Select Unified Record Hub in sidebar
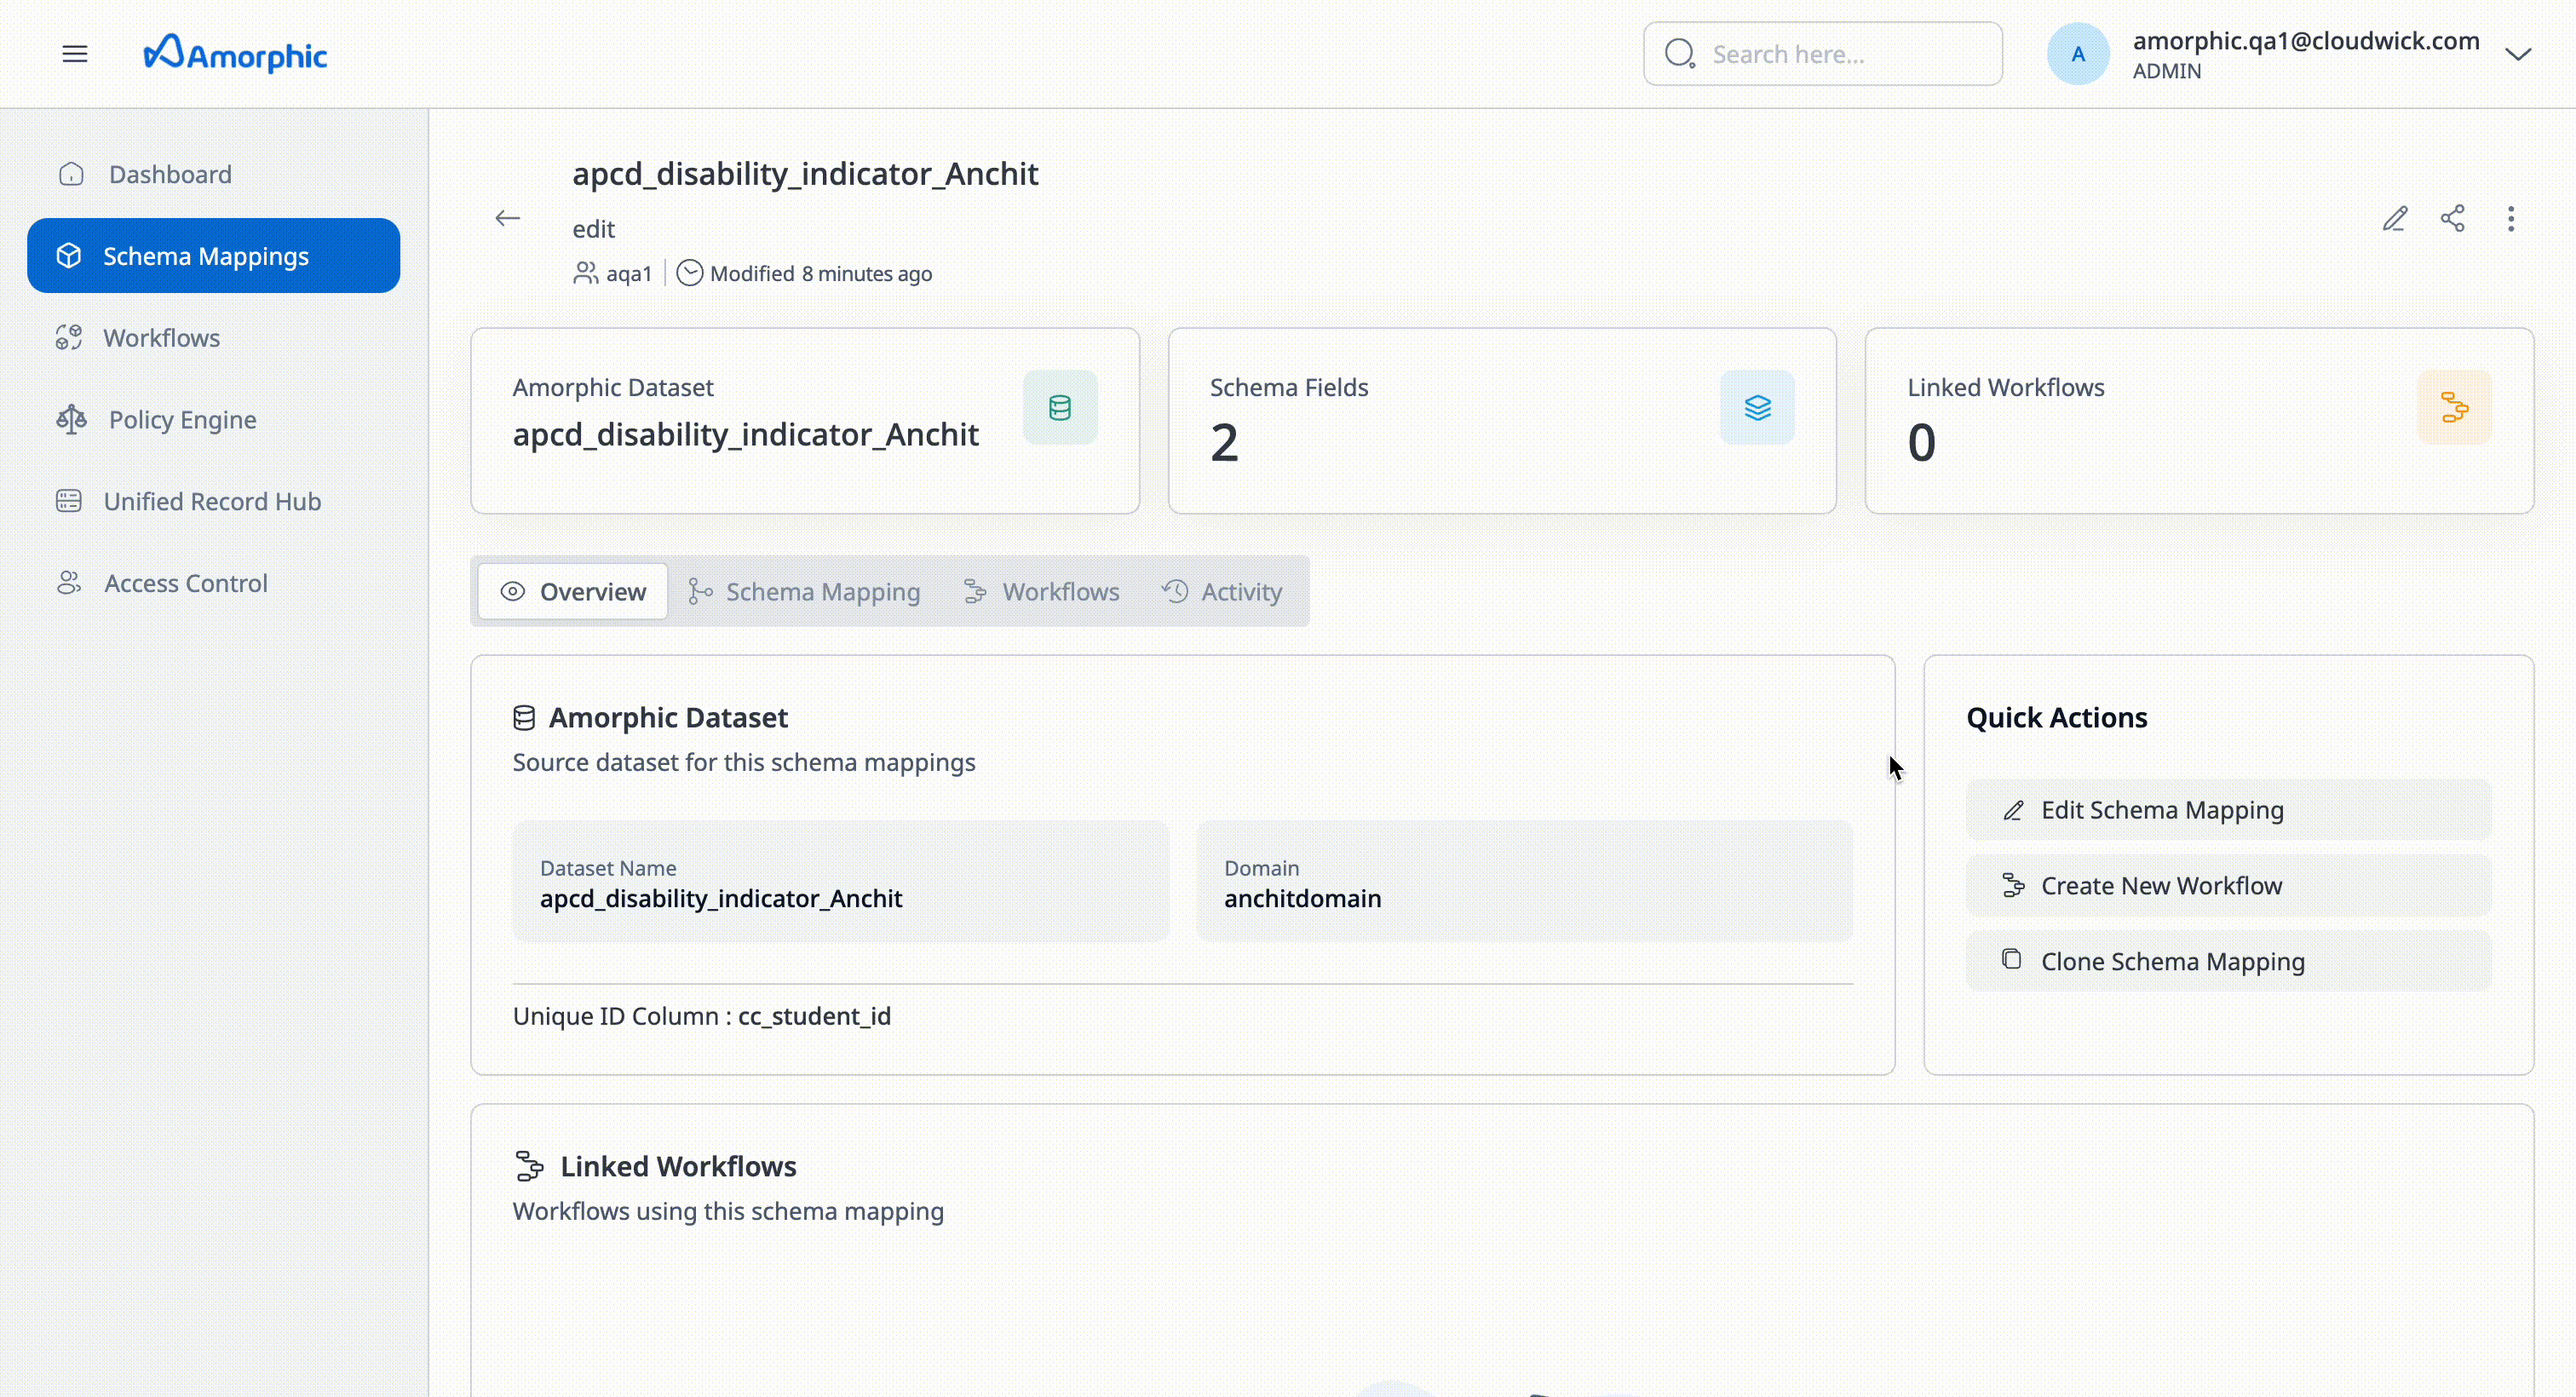 [211, 501]
